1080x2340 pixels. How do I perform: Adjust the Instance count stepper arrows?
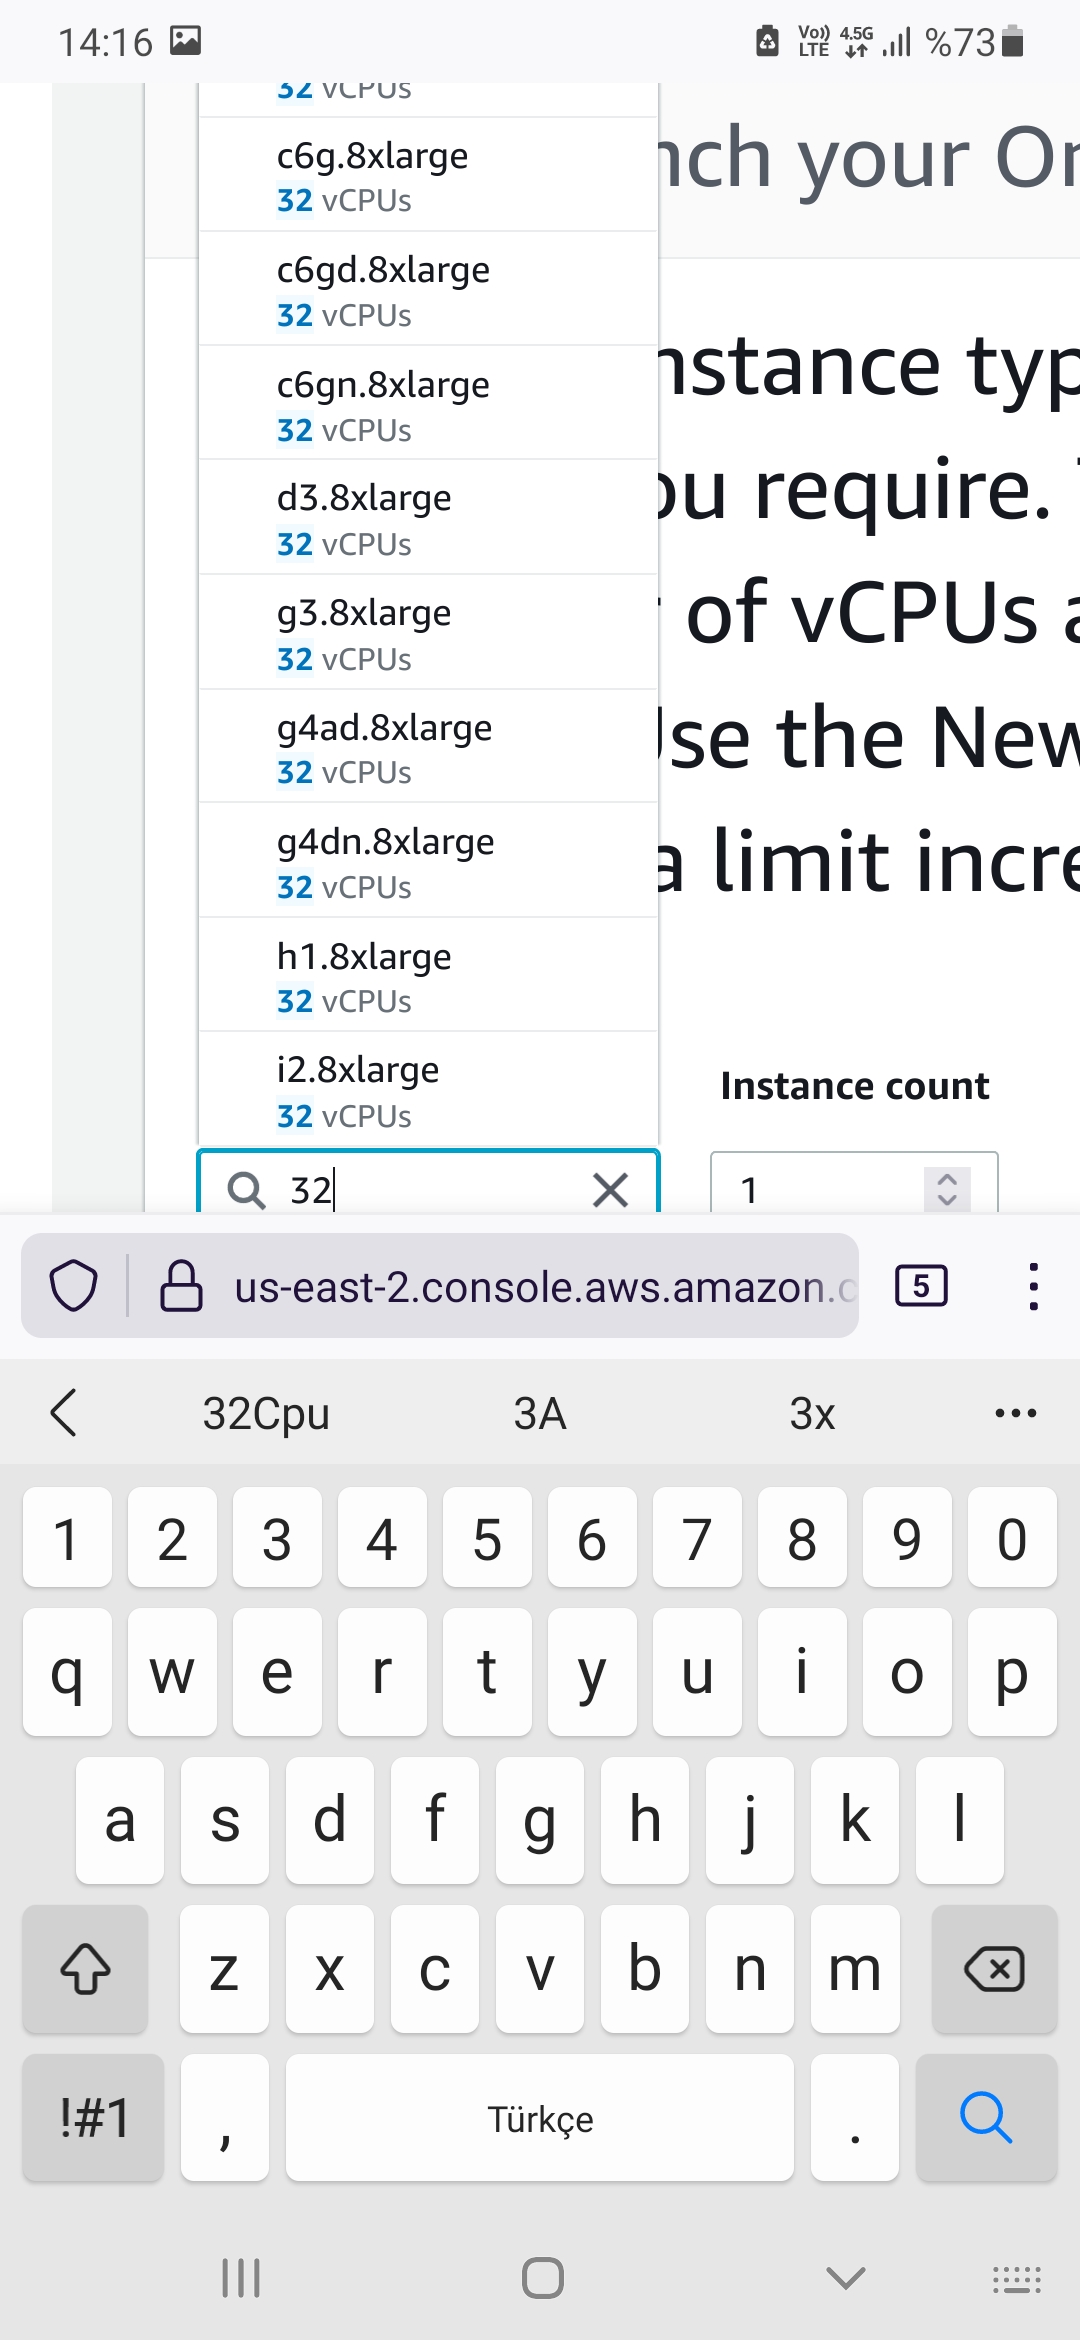point(946,1189)
